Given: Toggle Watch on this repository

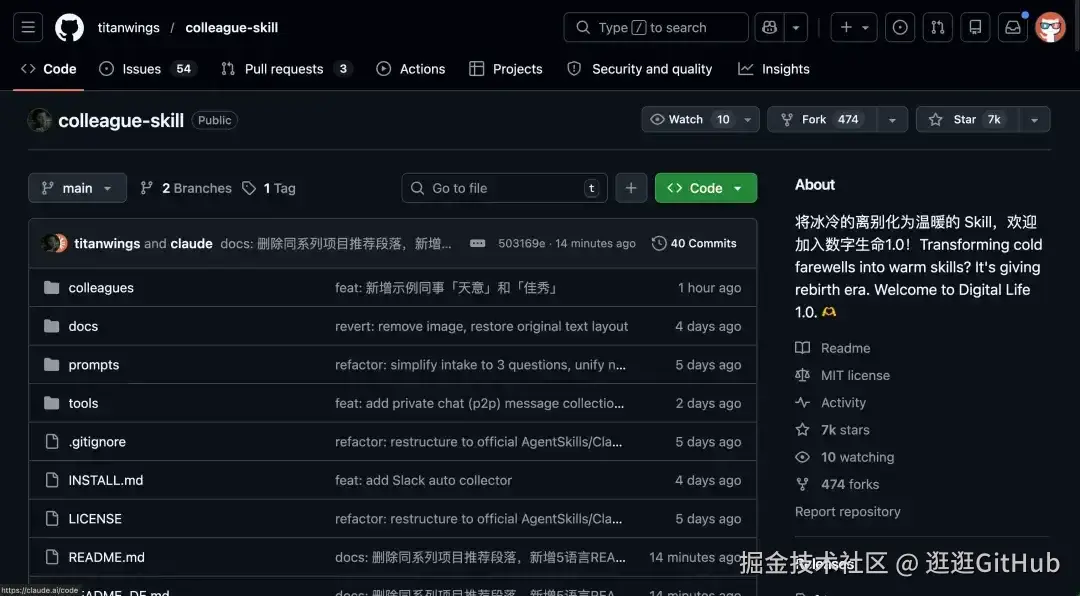Looking at the screenshot, I should click(689, 119).
